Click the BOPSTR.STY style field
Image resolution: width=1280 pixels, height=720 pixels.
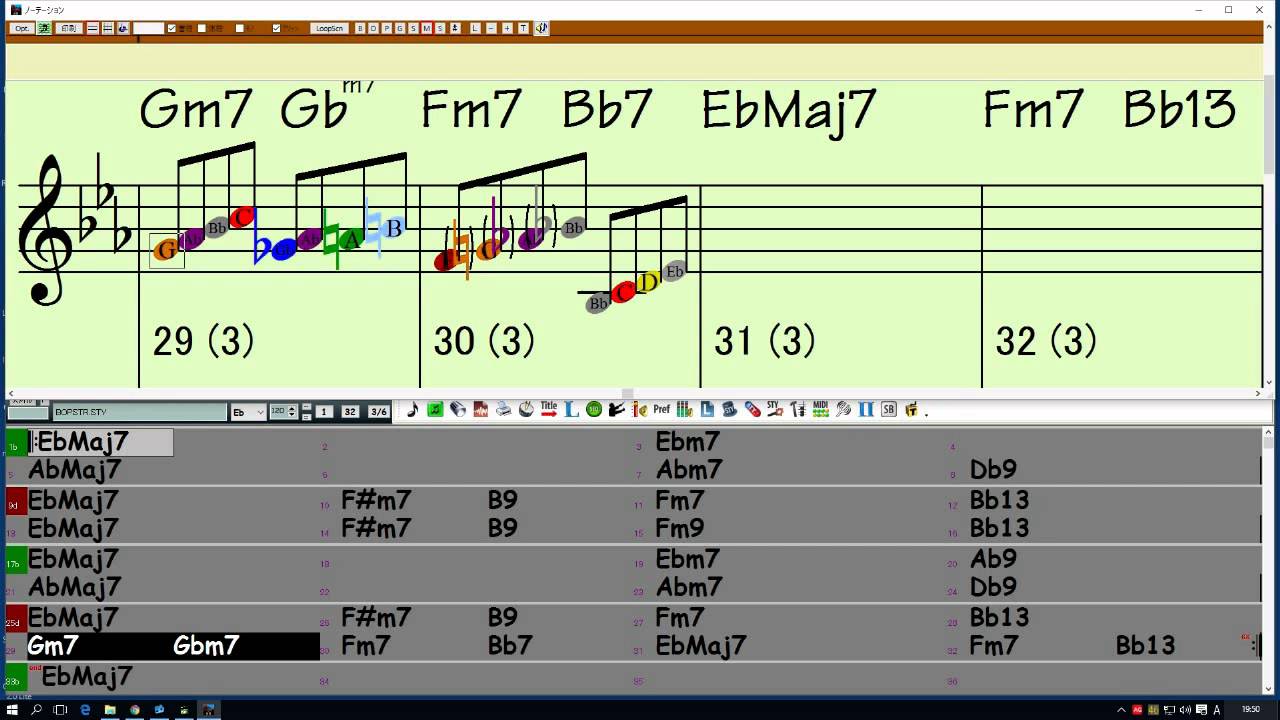pos(140,412)
